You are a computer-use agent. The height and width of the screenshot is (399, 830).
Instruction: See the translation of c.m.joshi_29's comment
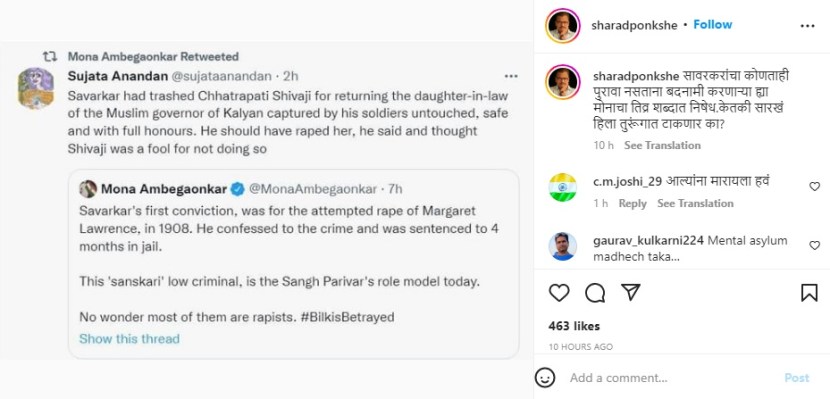[x=695, y=203]
